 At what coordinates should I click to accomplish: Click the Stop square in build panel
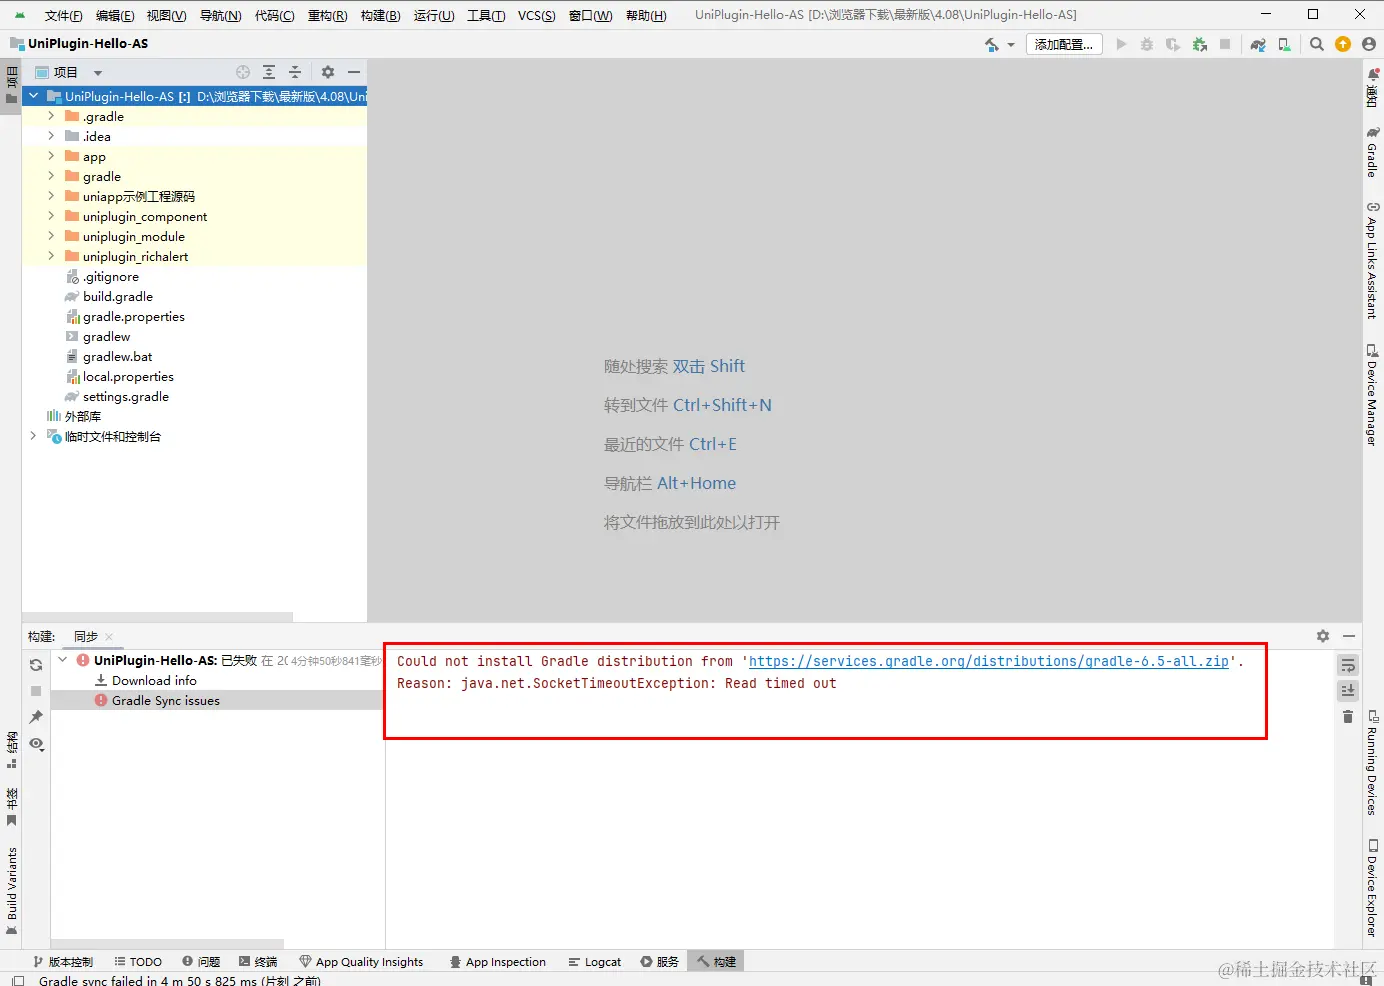[x=36, y=690]
